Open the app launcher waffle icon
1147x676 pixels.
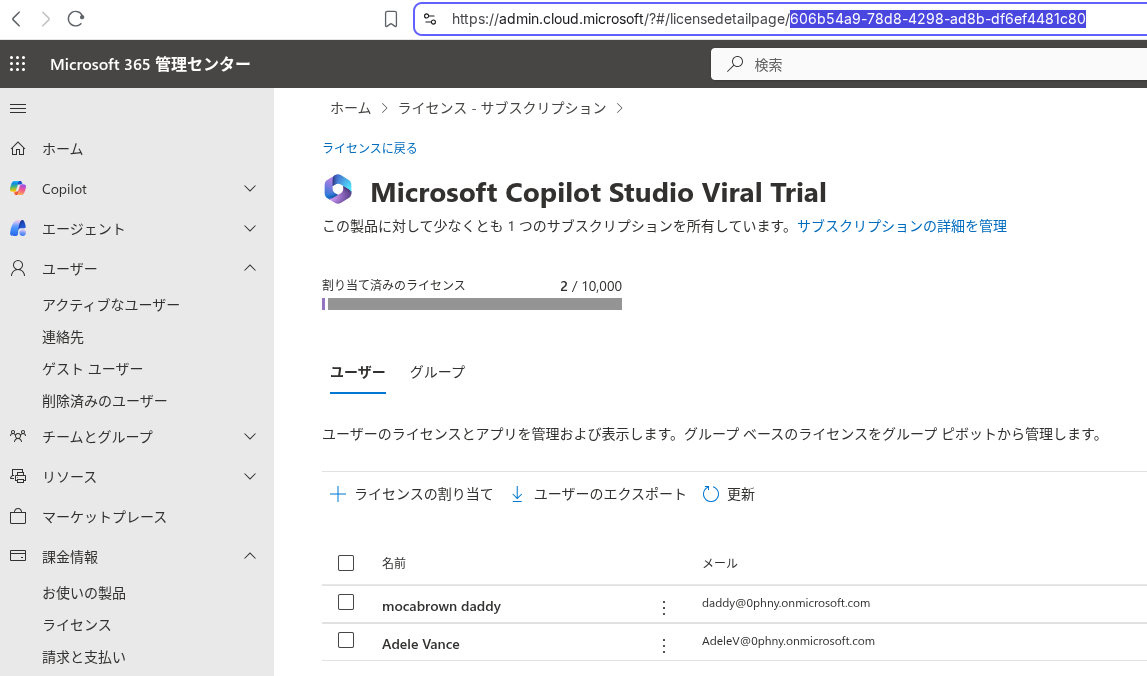coord(18,64)
